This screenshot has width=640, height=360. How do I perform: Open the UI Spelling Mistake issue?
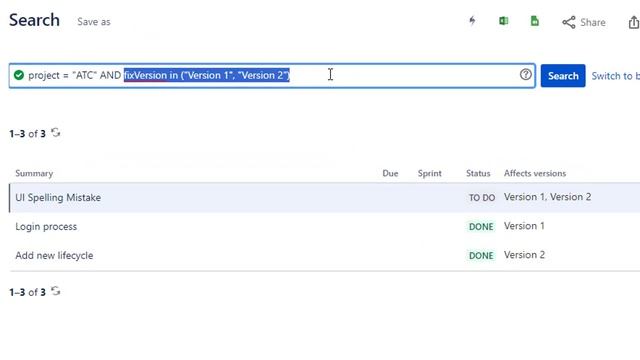58,198
